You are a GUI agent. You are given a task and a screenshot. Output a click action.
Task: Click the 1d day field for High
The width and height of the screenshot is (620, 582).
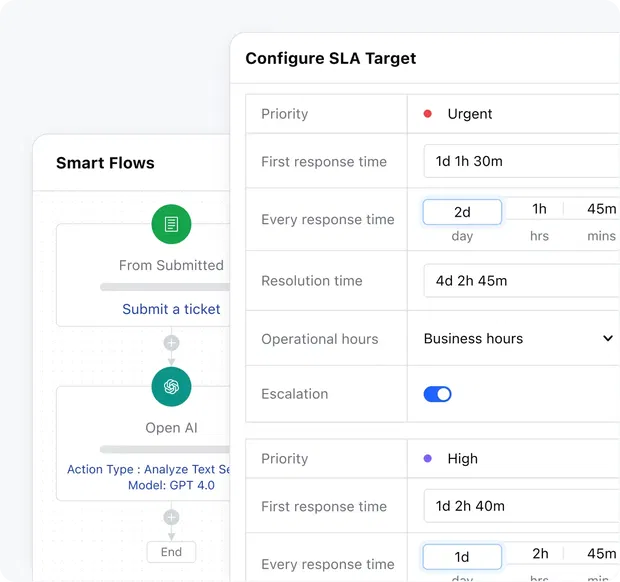tap(462, 557)
